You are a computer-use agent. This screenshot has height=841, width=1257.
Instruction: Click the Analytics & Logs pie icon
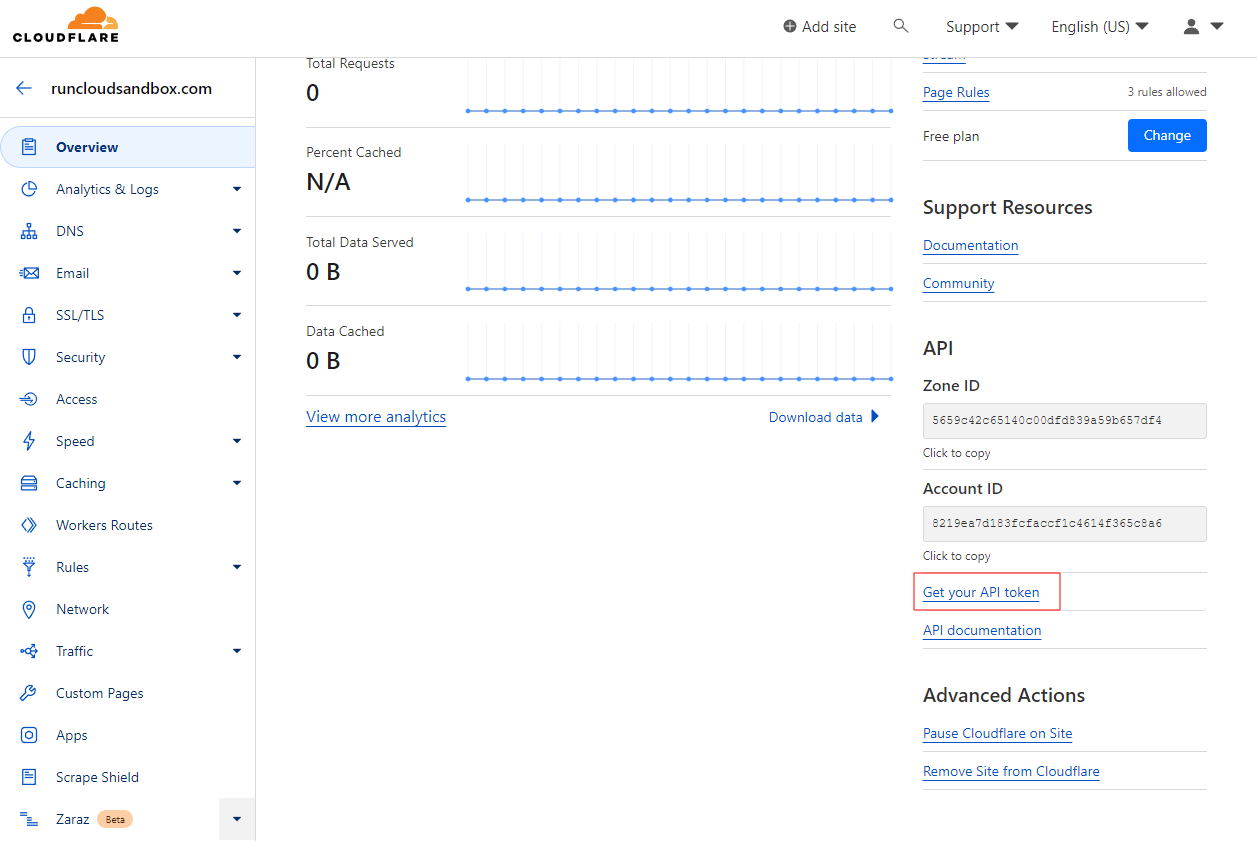point(29,189)
